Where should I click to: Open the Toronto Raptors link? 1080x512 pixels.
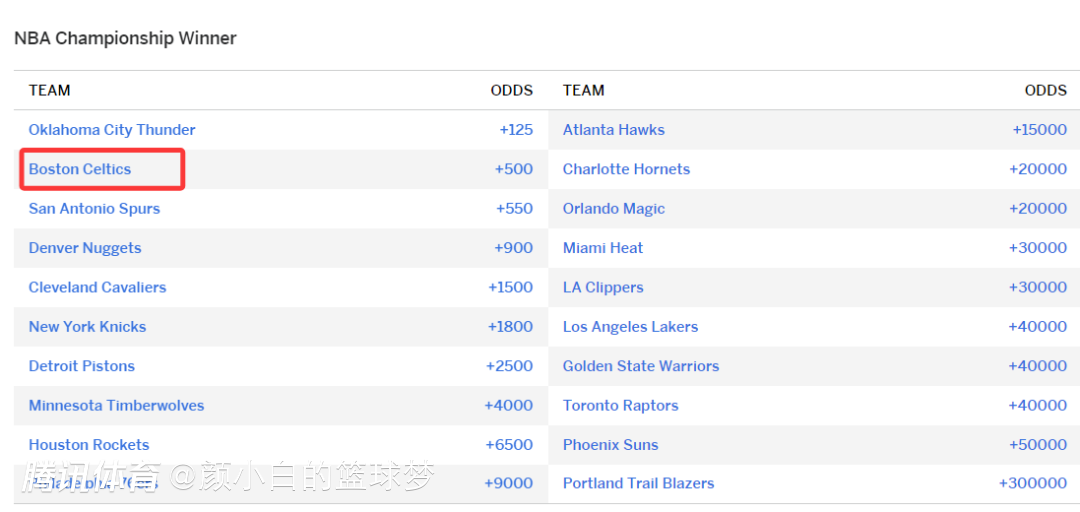(620, 406)
